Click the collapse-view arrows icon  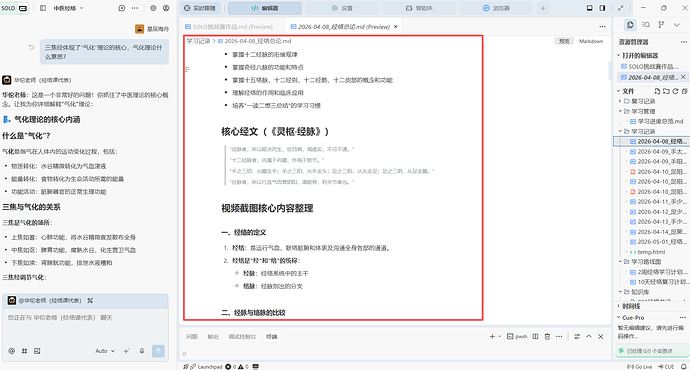coord(620,8)
